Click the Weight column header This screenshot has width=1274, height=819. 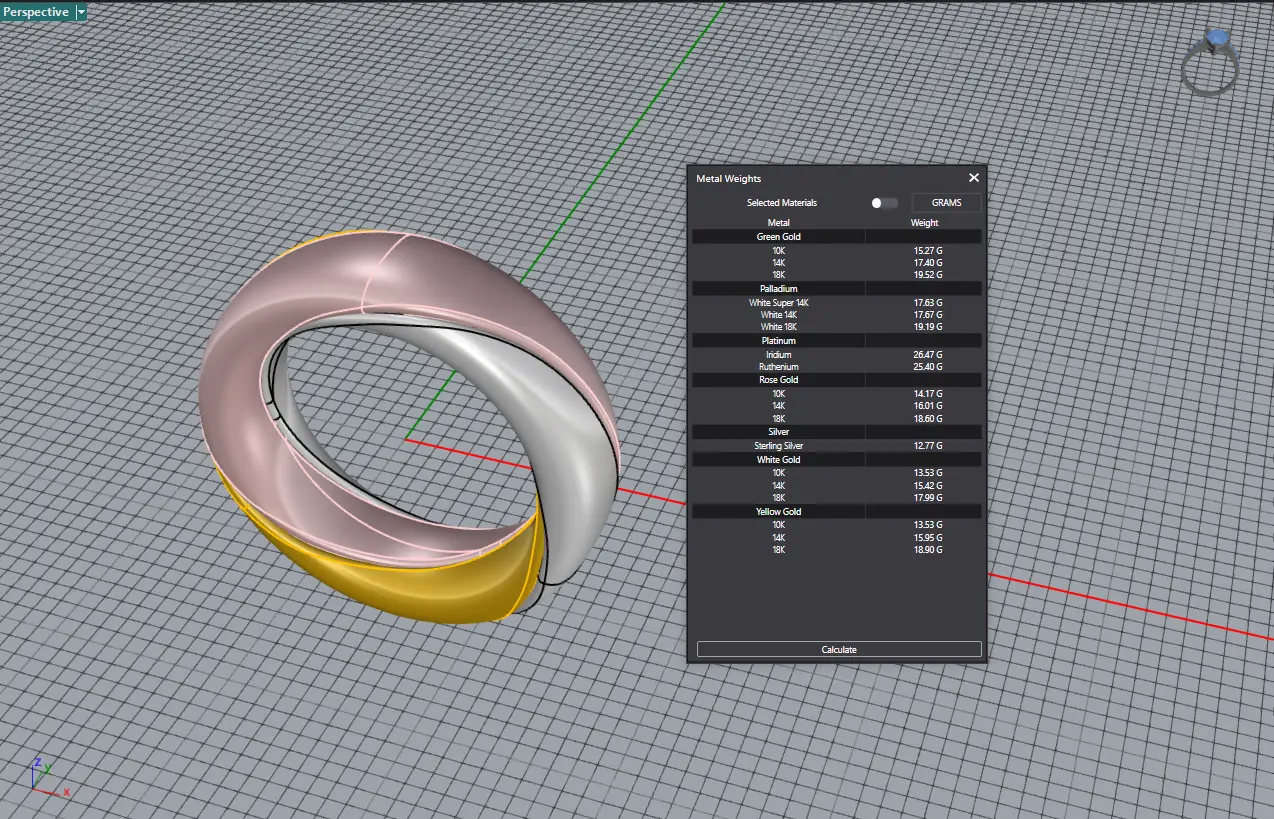click(x=924, y=223)
